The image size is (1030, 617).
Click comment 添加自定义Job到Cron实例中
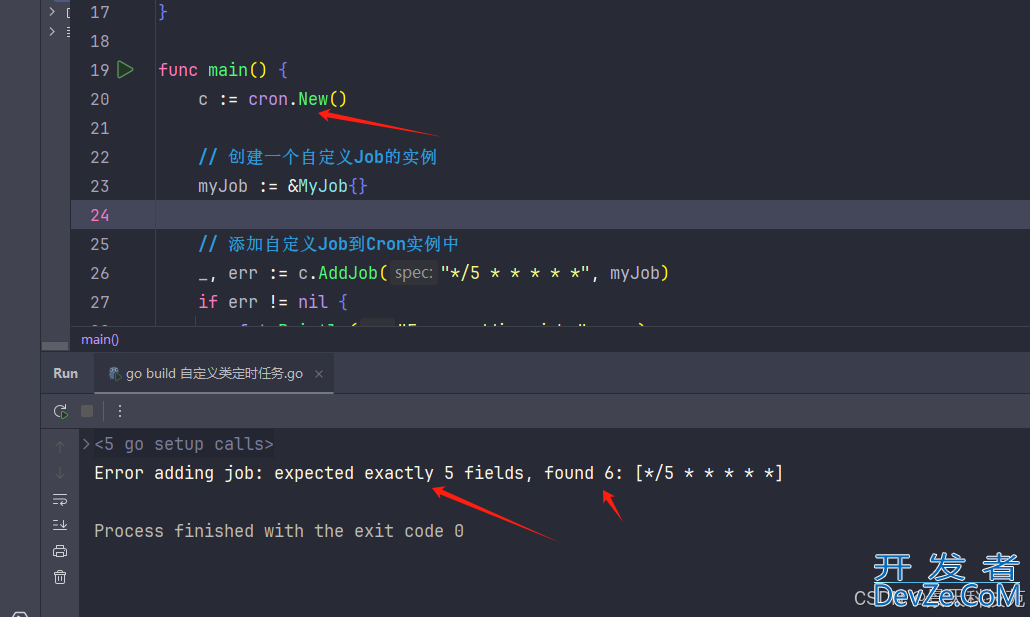328,244
